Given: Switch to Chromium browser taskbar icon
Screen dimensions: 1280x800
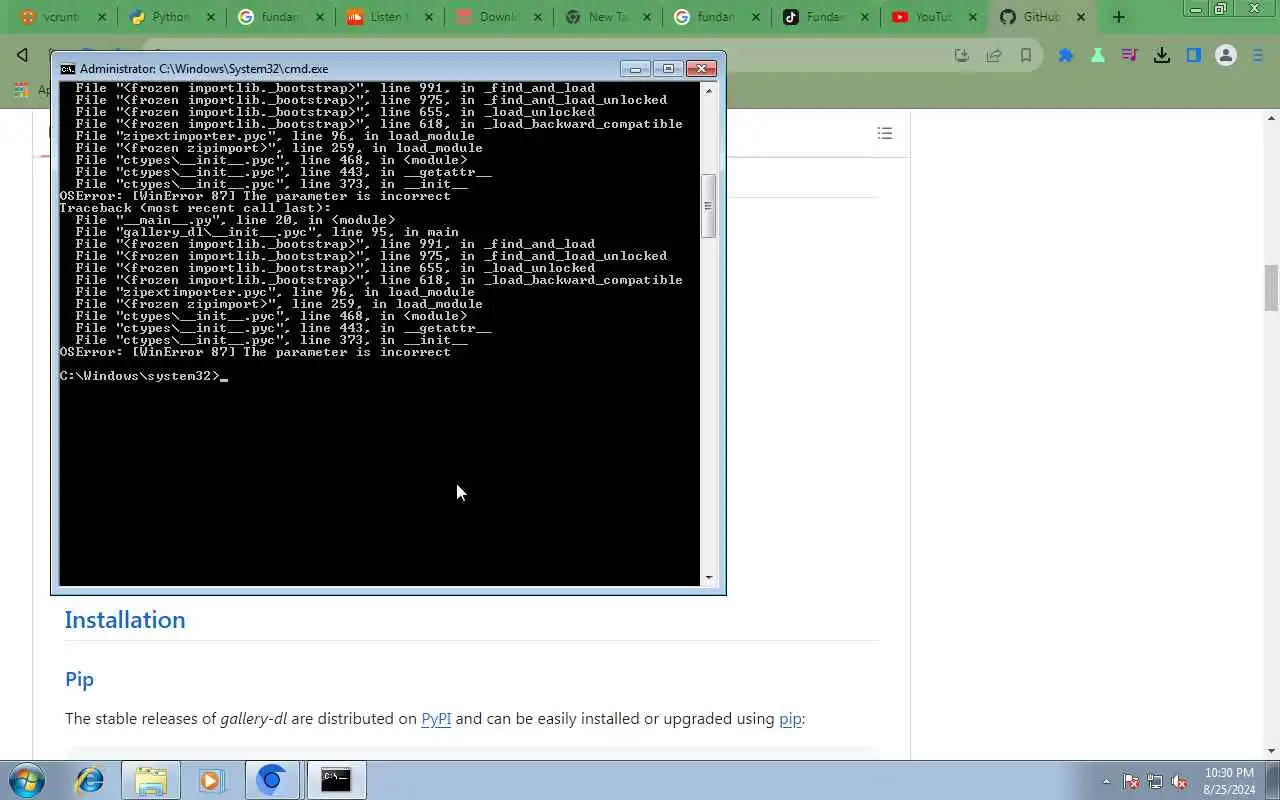Looking at the screenshot, I should (x=271, y=780).
